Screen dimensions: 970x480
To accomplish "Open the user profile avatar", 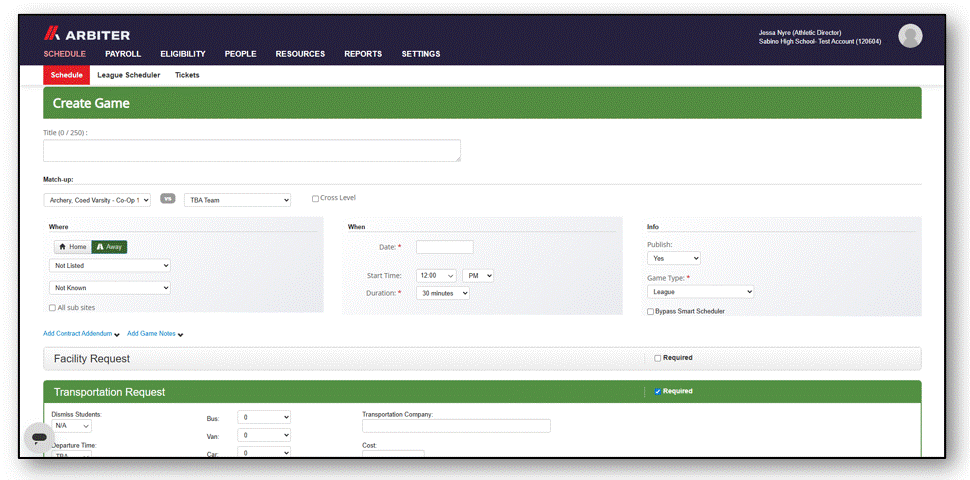I will click(910, 36).
